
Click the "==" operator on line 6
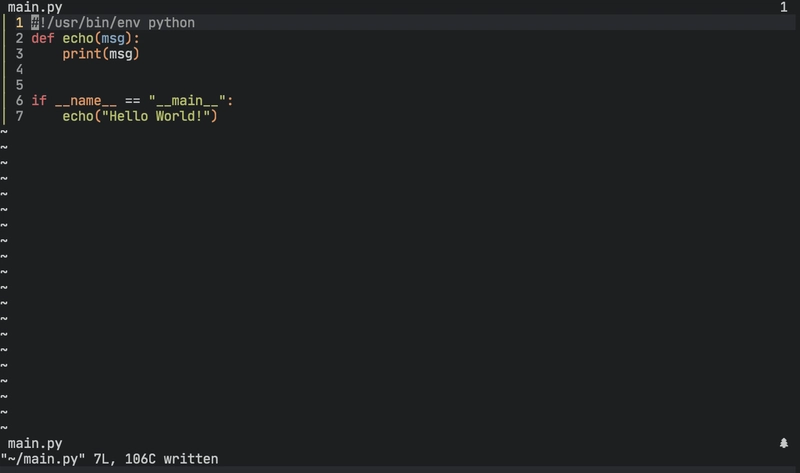133,101
